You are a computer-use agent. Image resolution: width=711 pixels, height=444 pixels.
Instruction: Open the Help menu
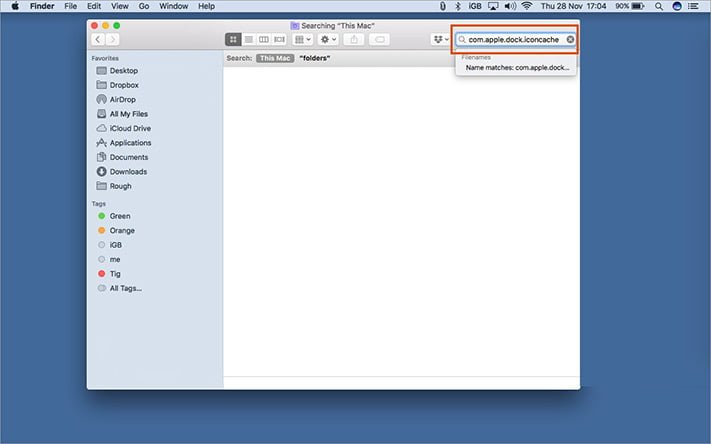pyautogui.click(x=206, y=6)
